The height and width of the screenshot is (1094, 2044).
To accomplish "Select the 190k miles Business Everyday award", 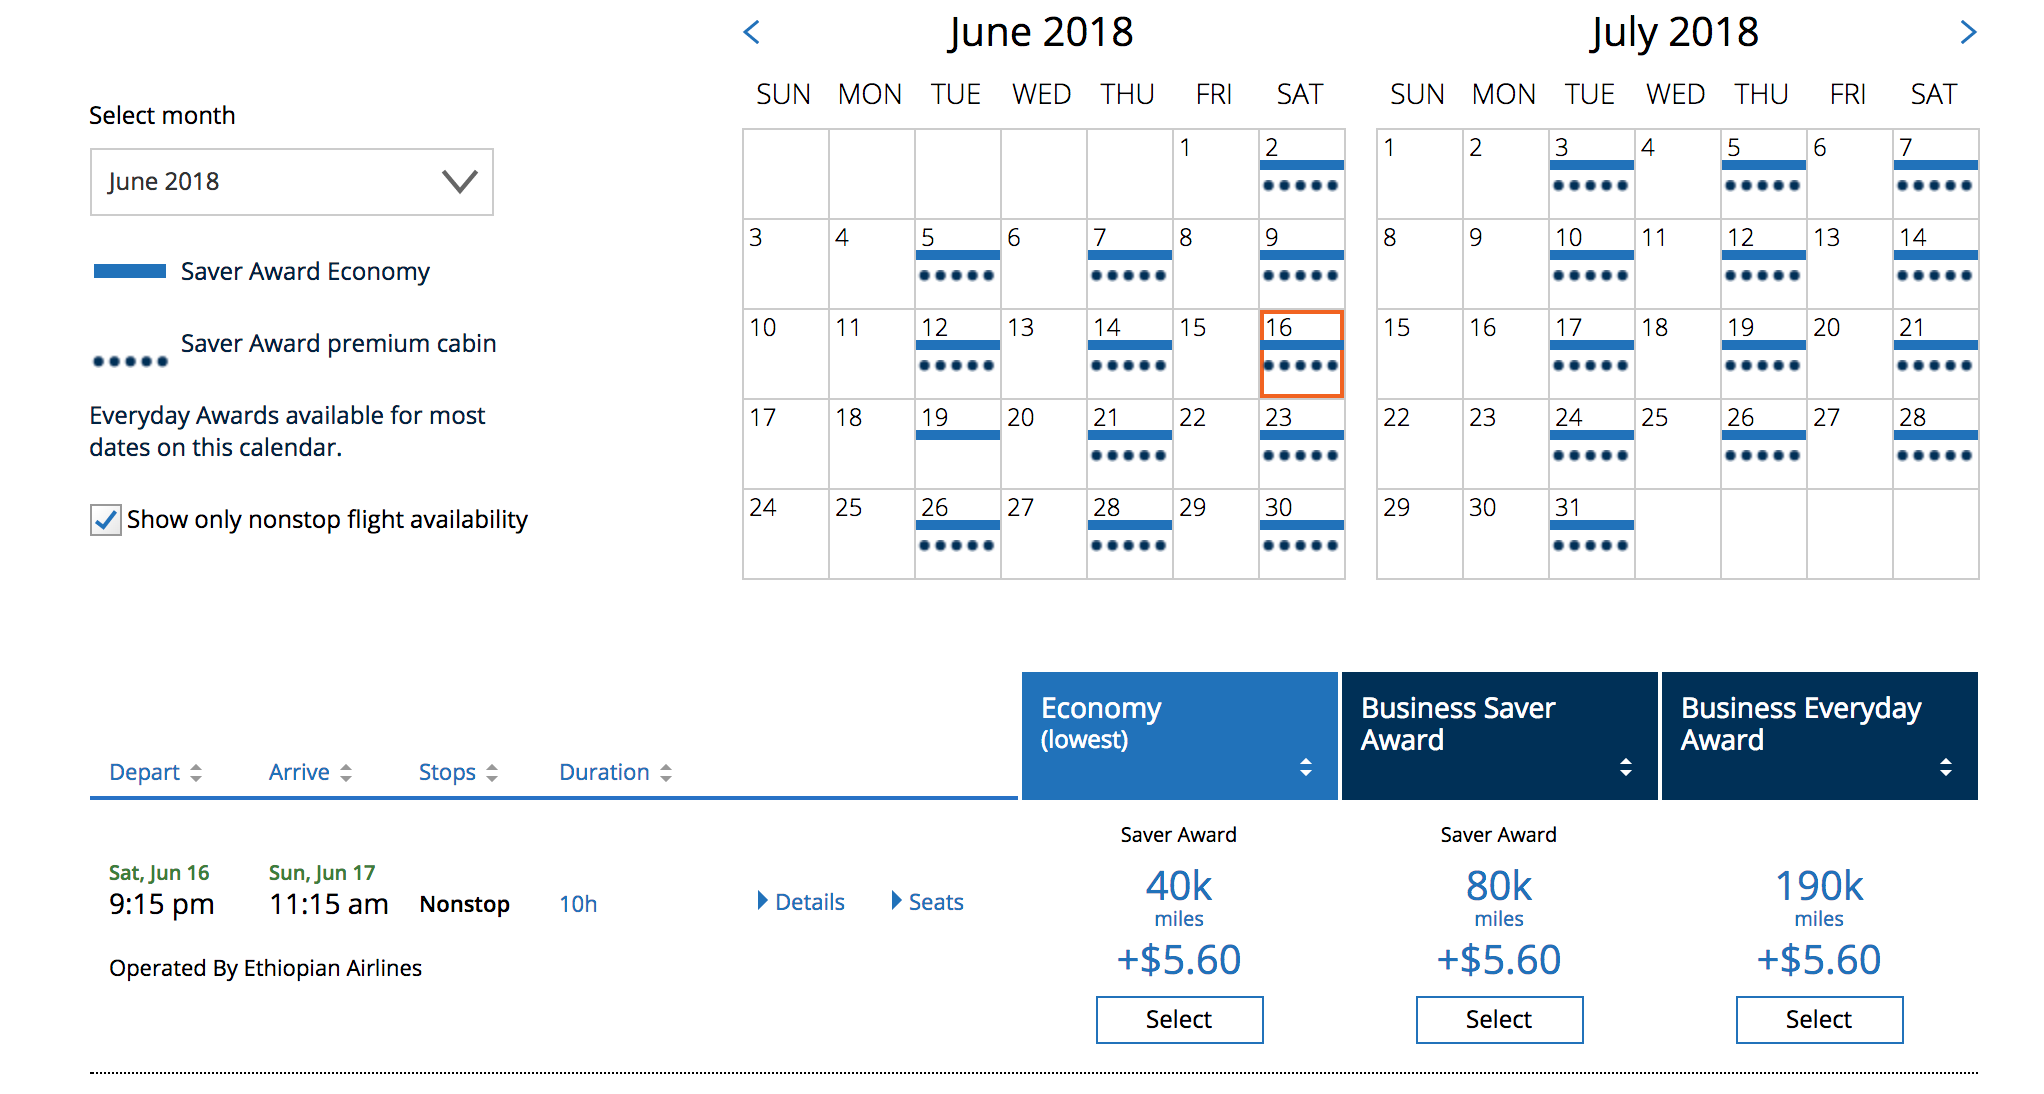I will (x=1819, y=1019).
